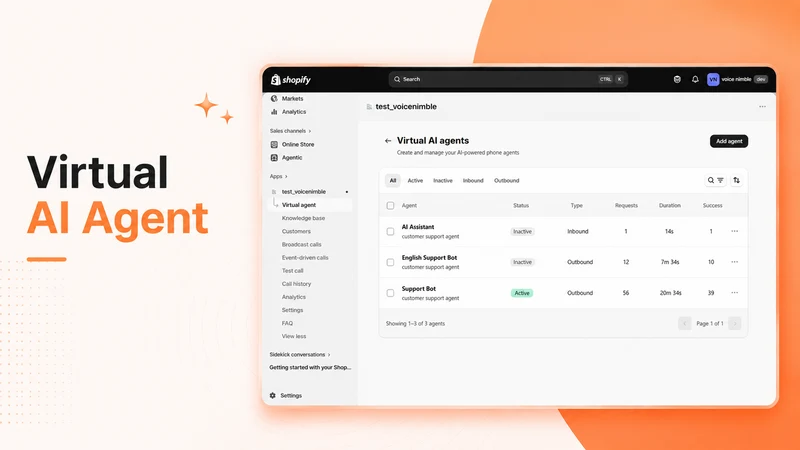Open Call history page
Image resolution: width=800 pixels, height=450 pixels.
[x=296, y=284]
